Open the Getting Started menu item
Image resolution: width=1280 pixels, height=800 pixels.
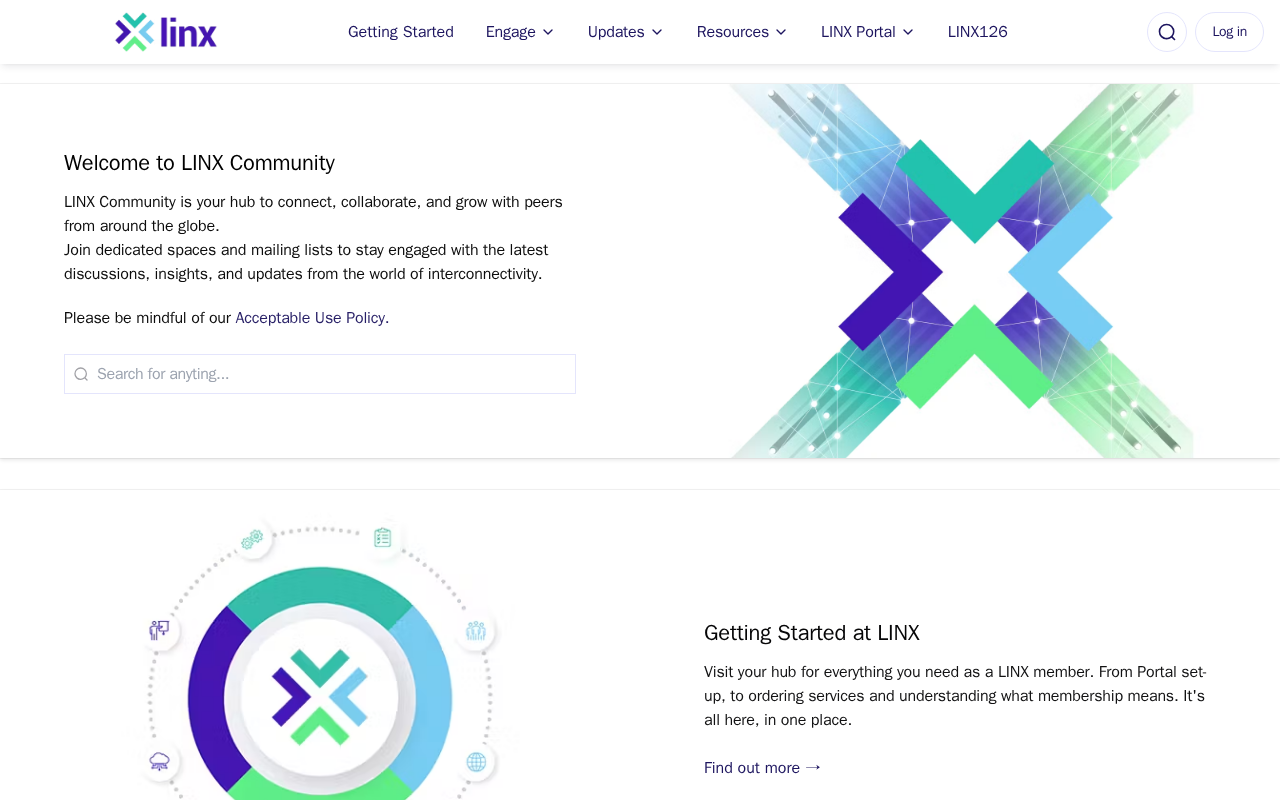401,32
